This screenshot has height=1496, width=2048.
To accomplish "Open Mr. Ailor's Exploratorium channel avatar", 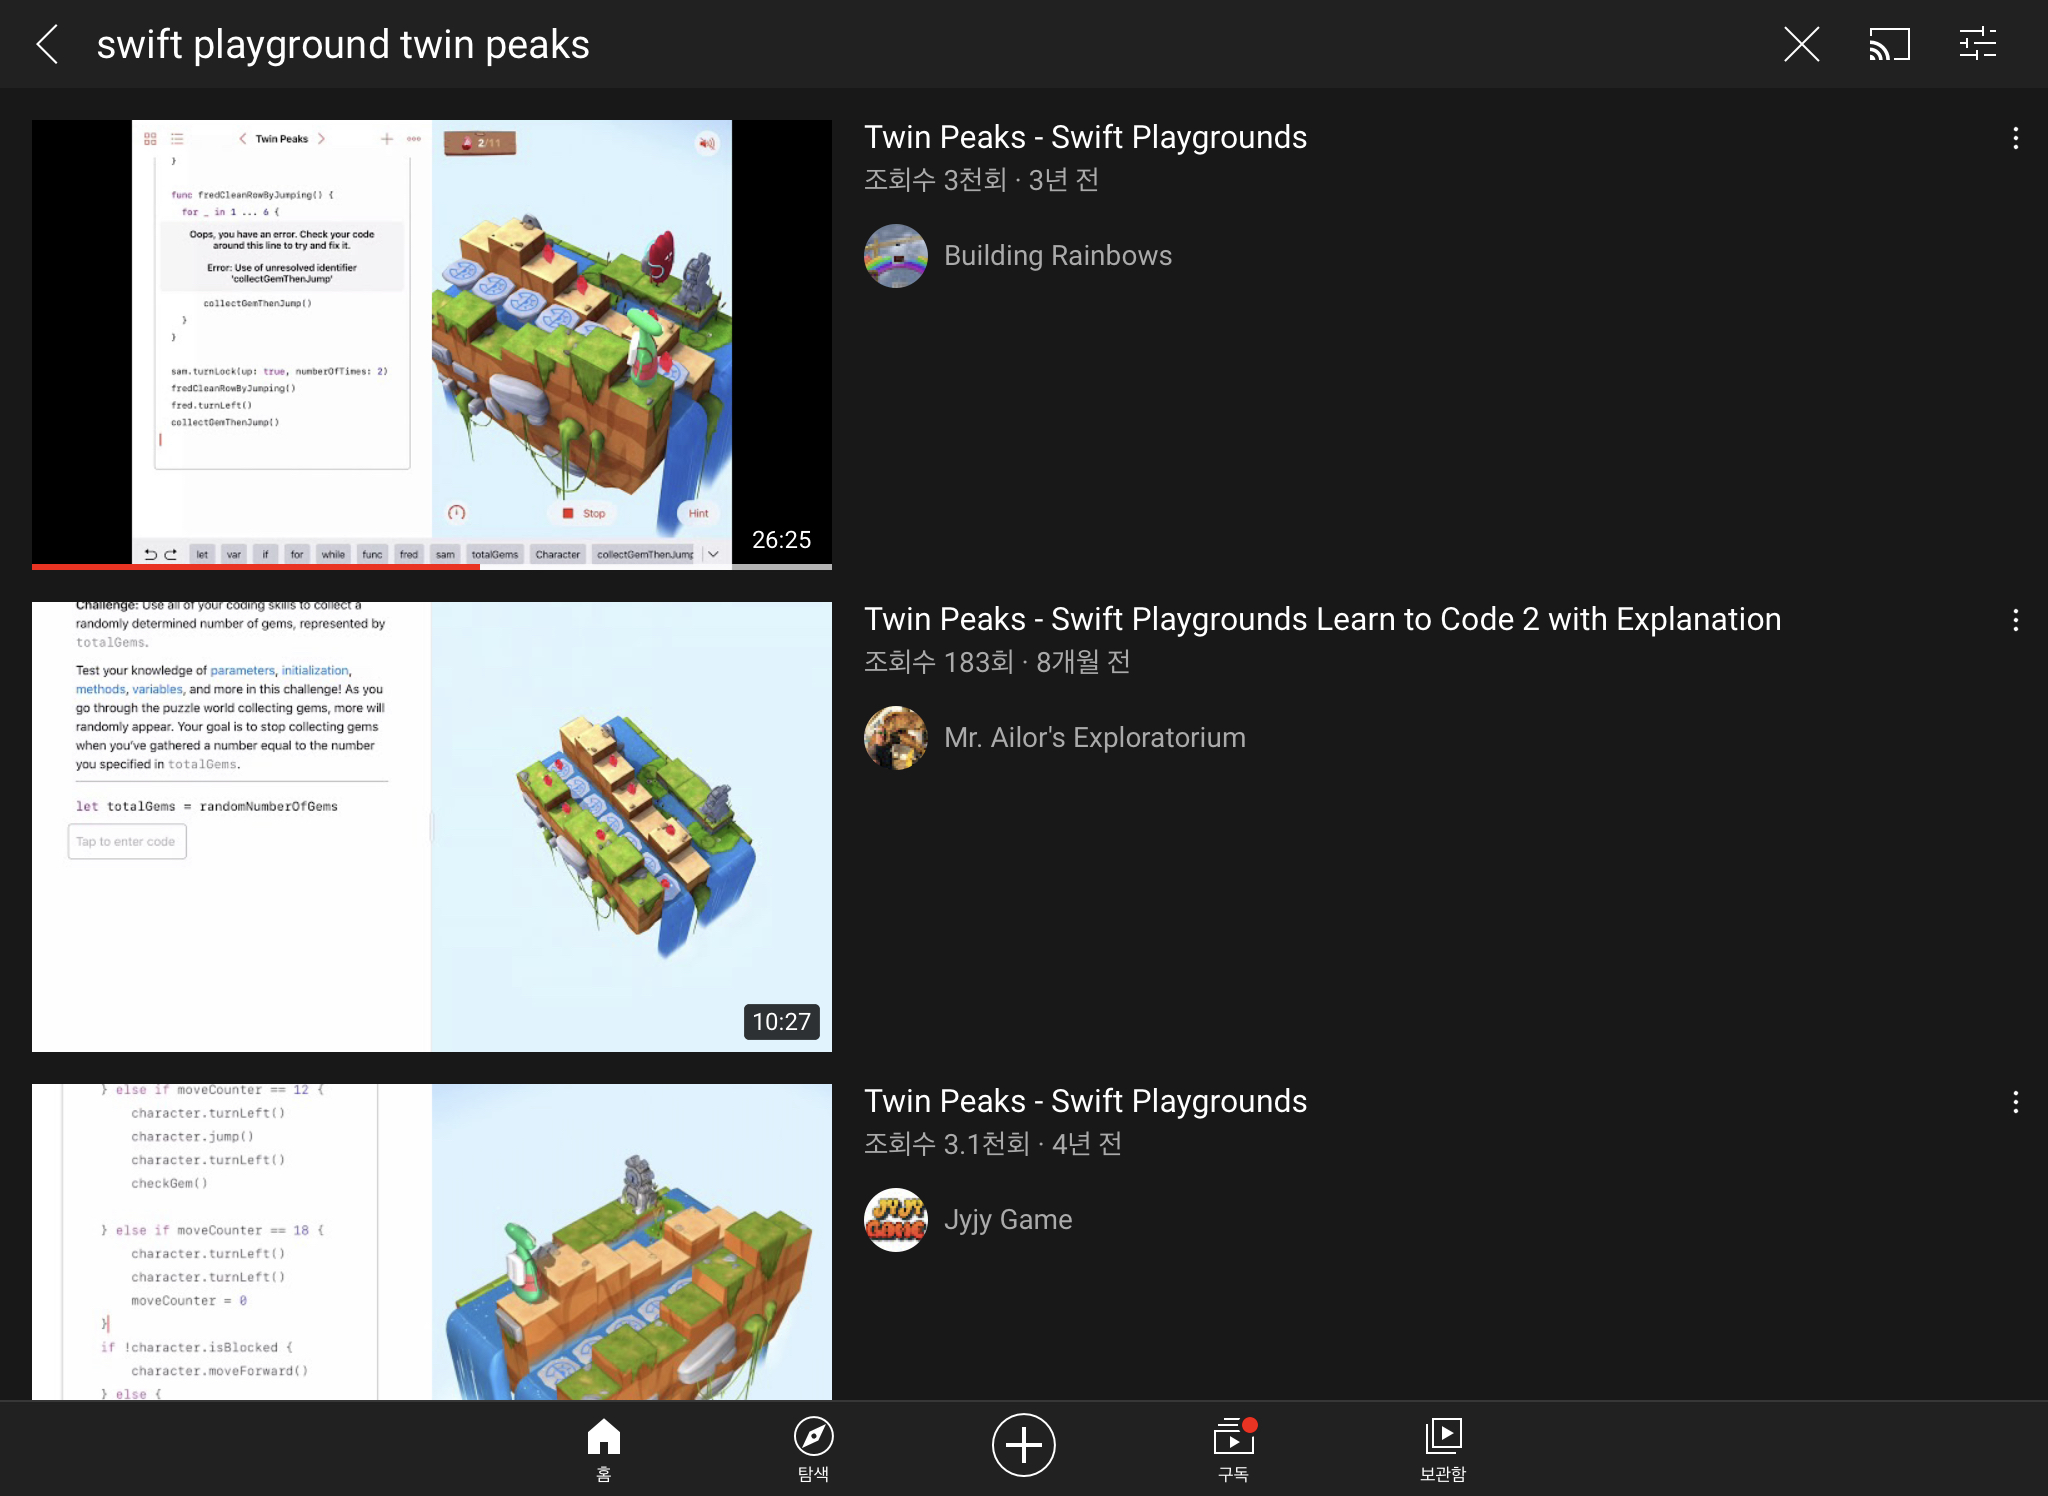I will coord(895,738).
